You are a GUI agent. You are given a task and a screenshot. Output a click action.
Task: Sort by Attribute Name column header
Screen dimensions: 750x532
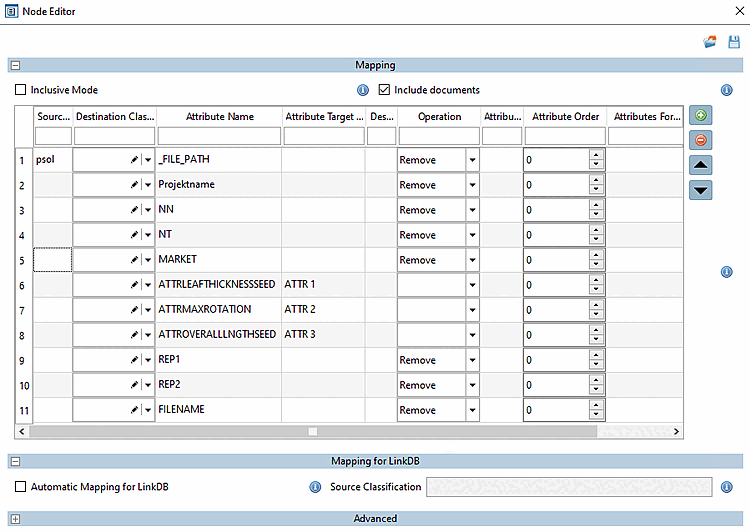coord(220,117)
